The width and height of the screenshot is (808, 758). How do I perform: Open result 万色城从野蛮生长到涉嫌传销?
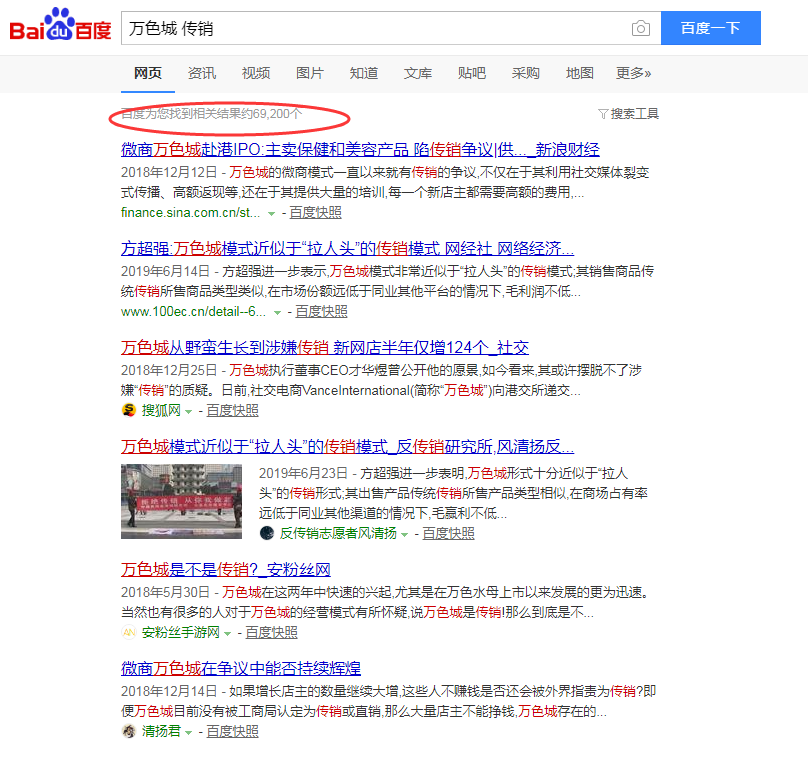point(325,347)
